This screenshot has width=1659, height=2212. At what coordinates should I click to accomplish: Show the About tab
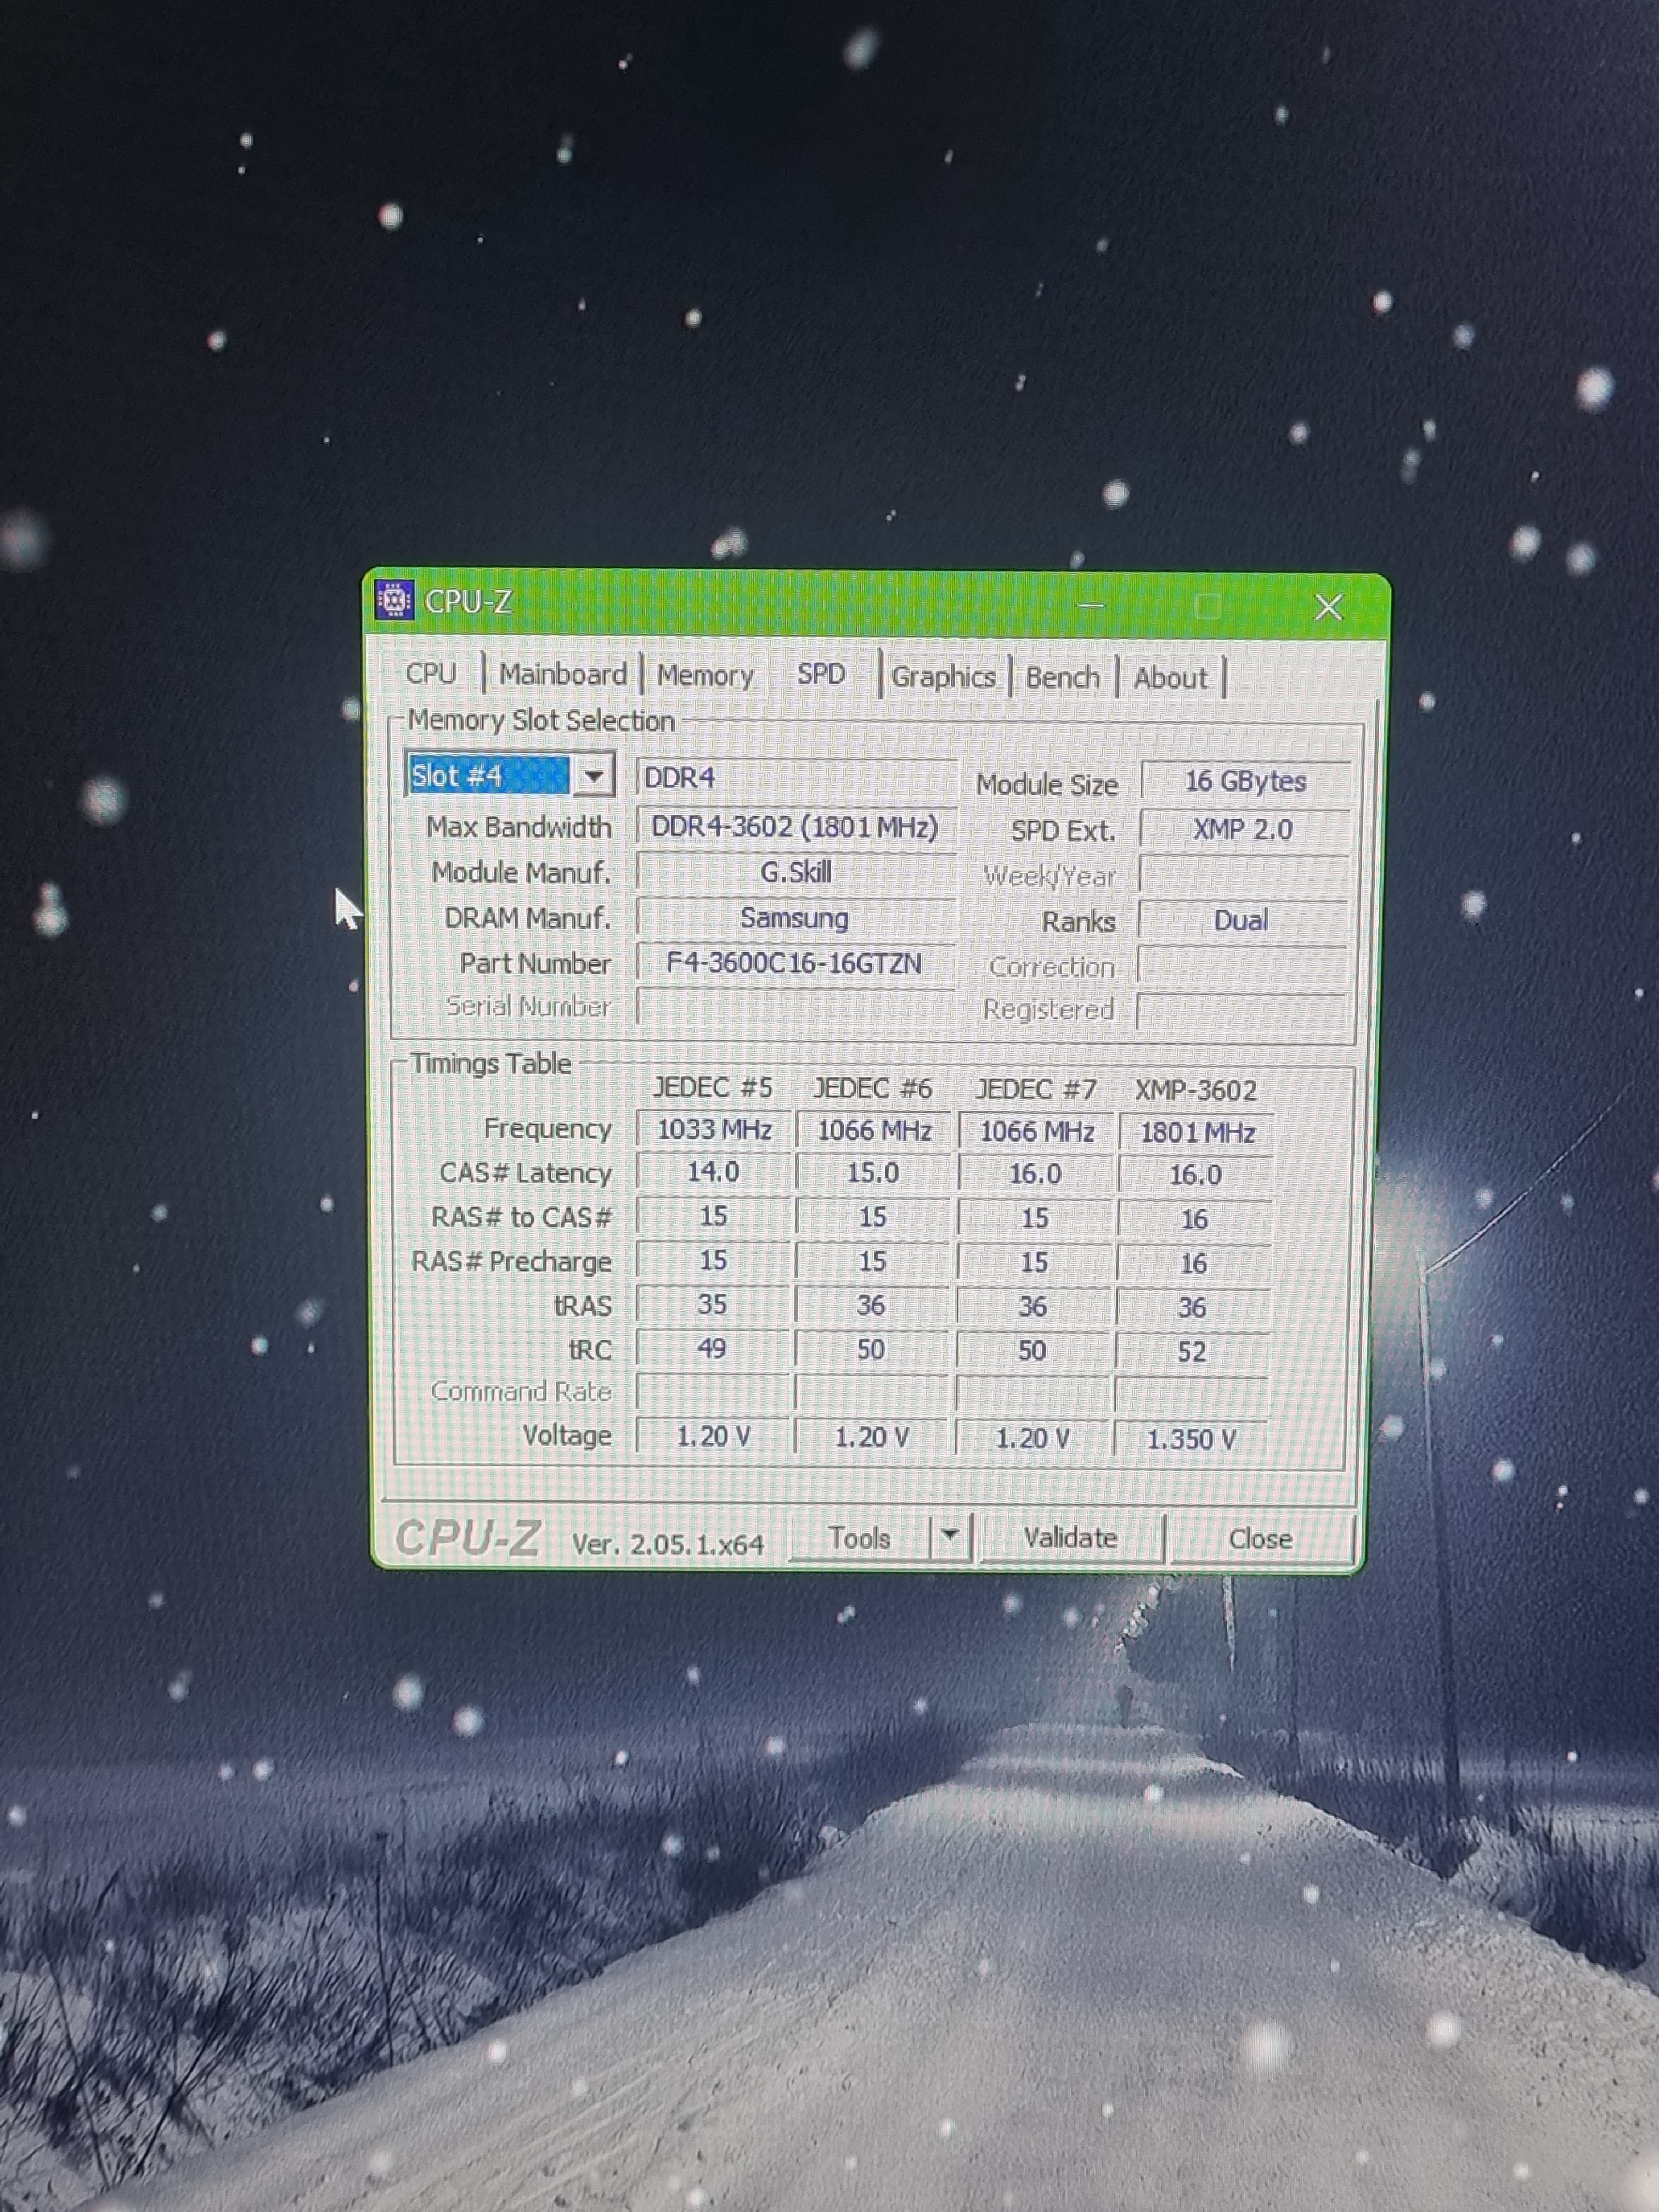tap(1170, 678)
